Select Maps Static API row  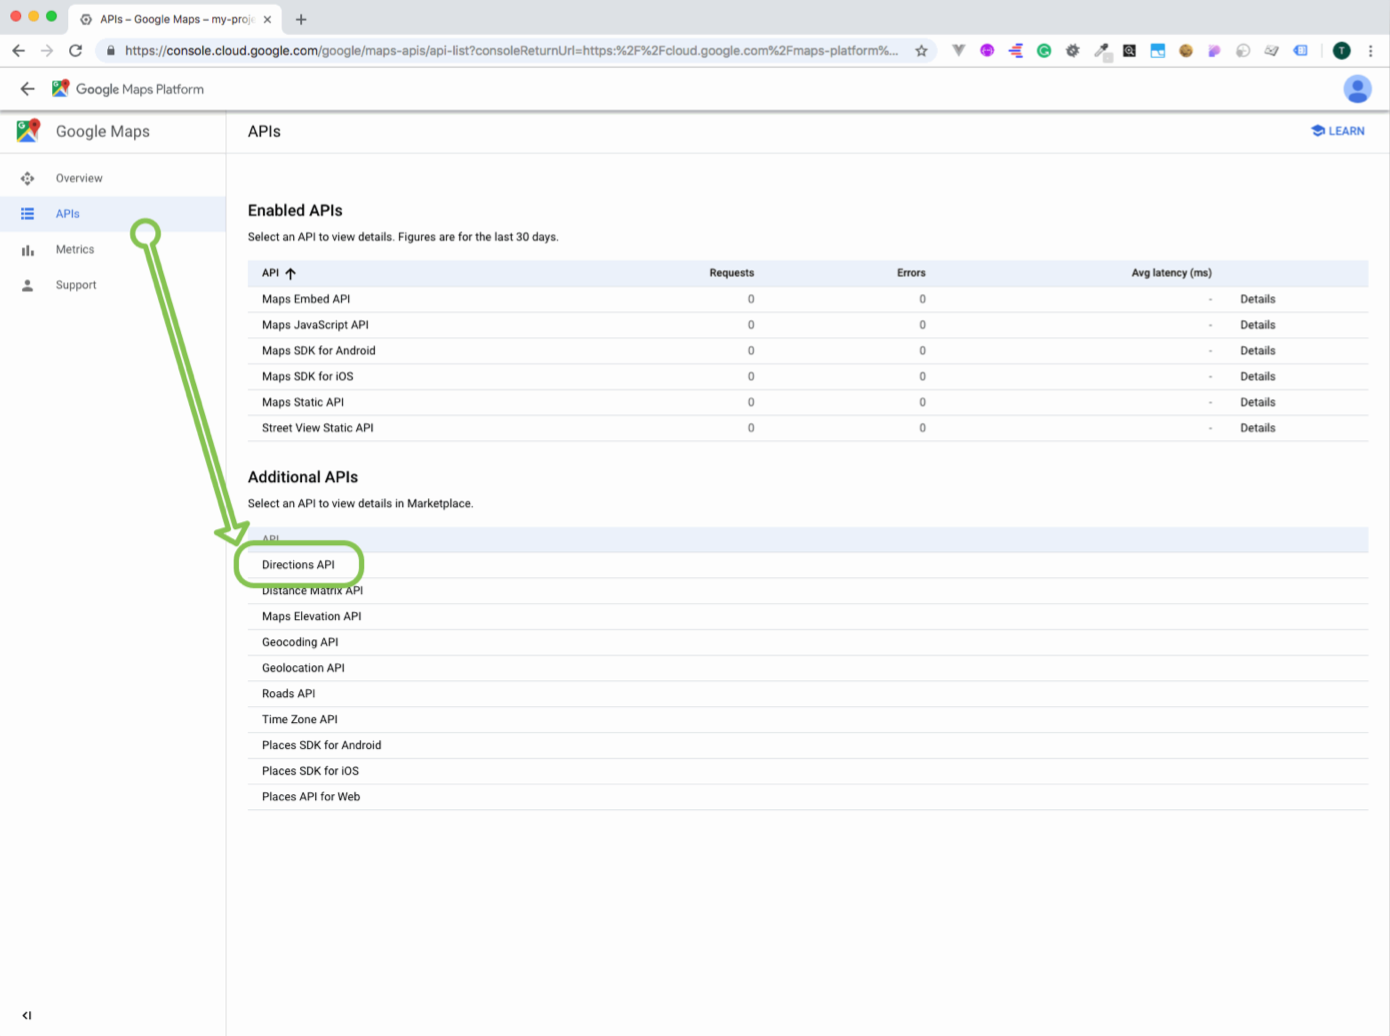coord(808,402)
